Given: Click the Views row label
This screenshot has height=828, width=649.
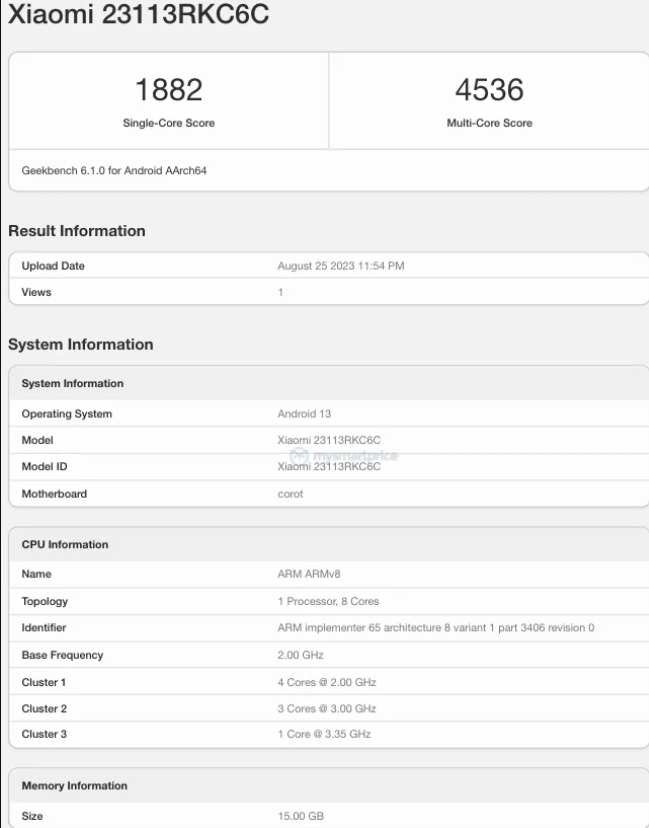Looking at the screenshot, I should [36, 292].
